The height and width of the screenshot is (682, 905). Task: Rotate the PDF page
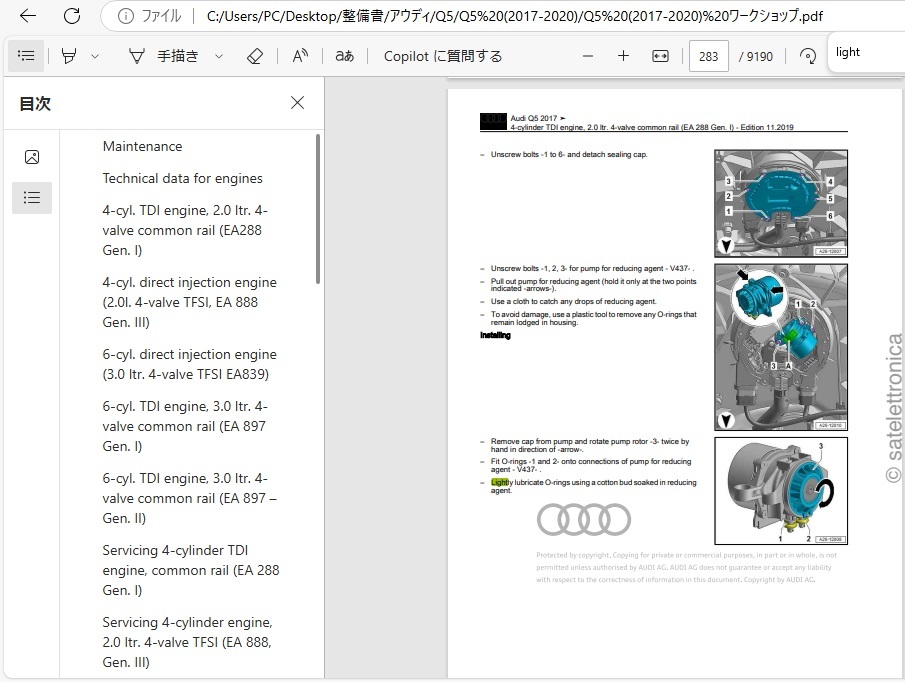coord(808,56)
